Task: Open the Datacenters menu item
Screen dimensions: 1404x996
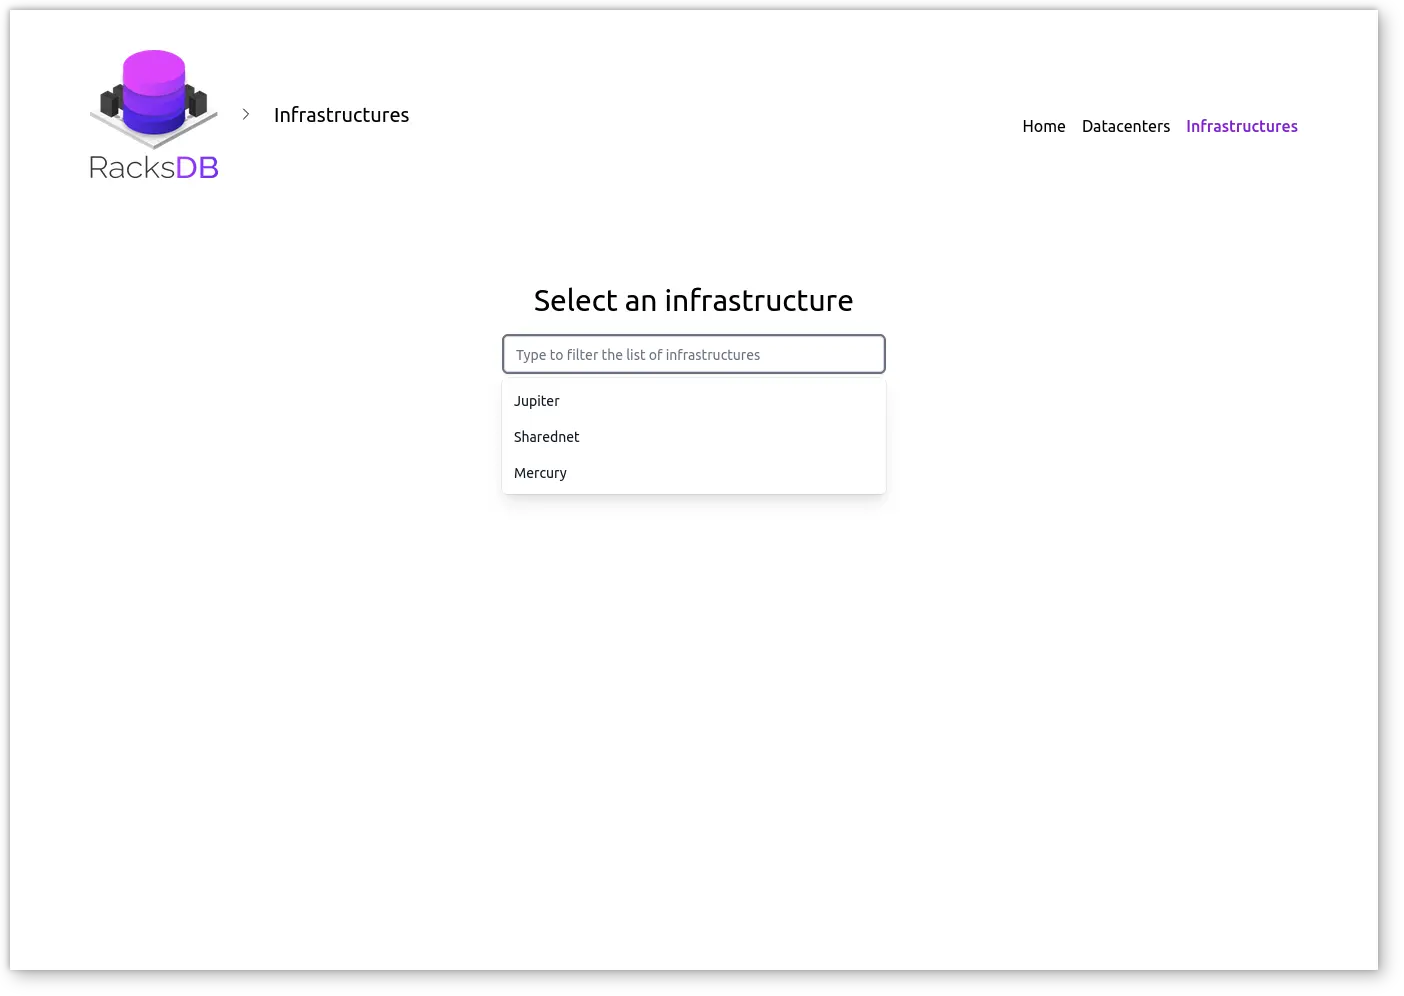Action: coord(1126,126)
